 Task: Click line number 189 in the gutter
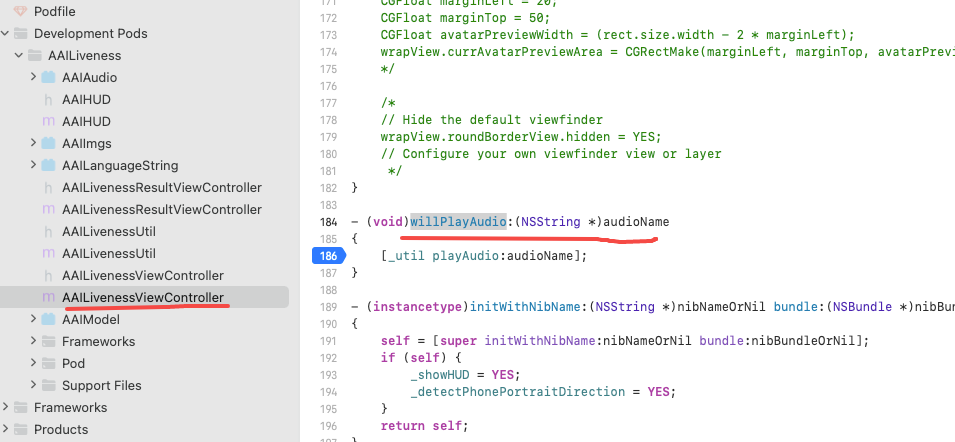click(x=328, y=306)
